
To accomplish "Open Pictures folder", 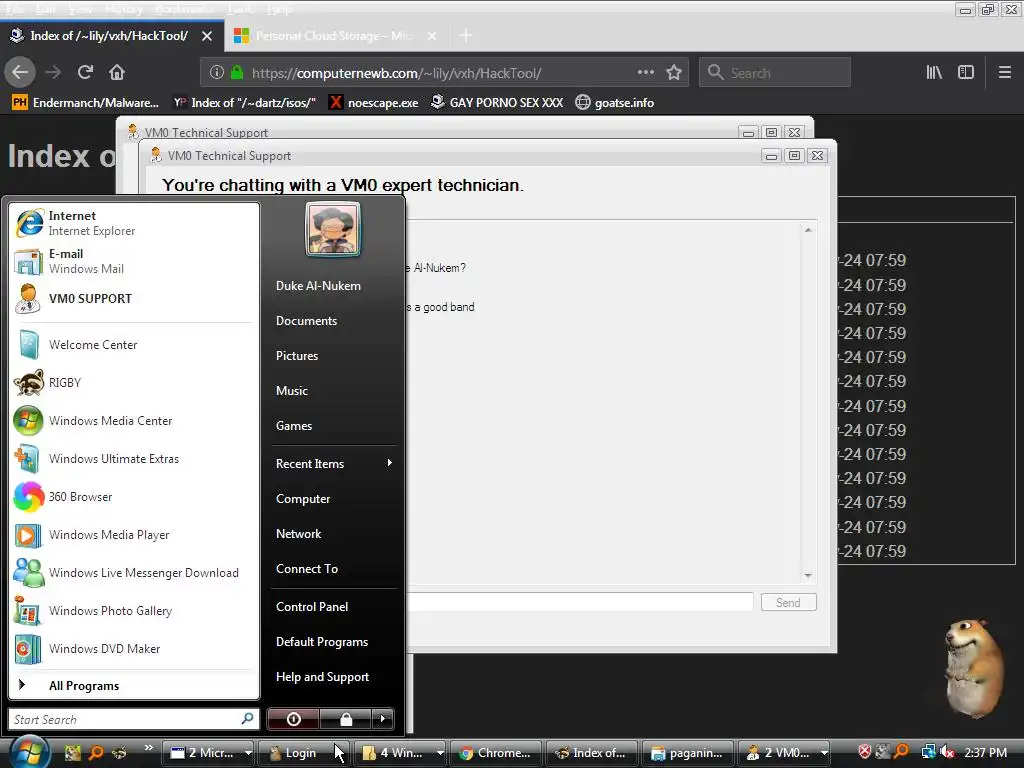I will tap(334, 355).
